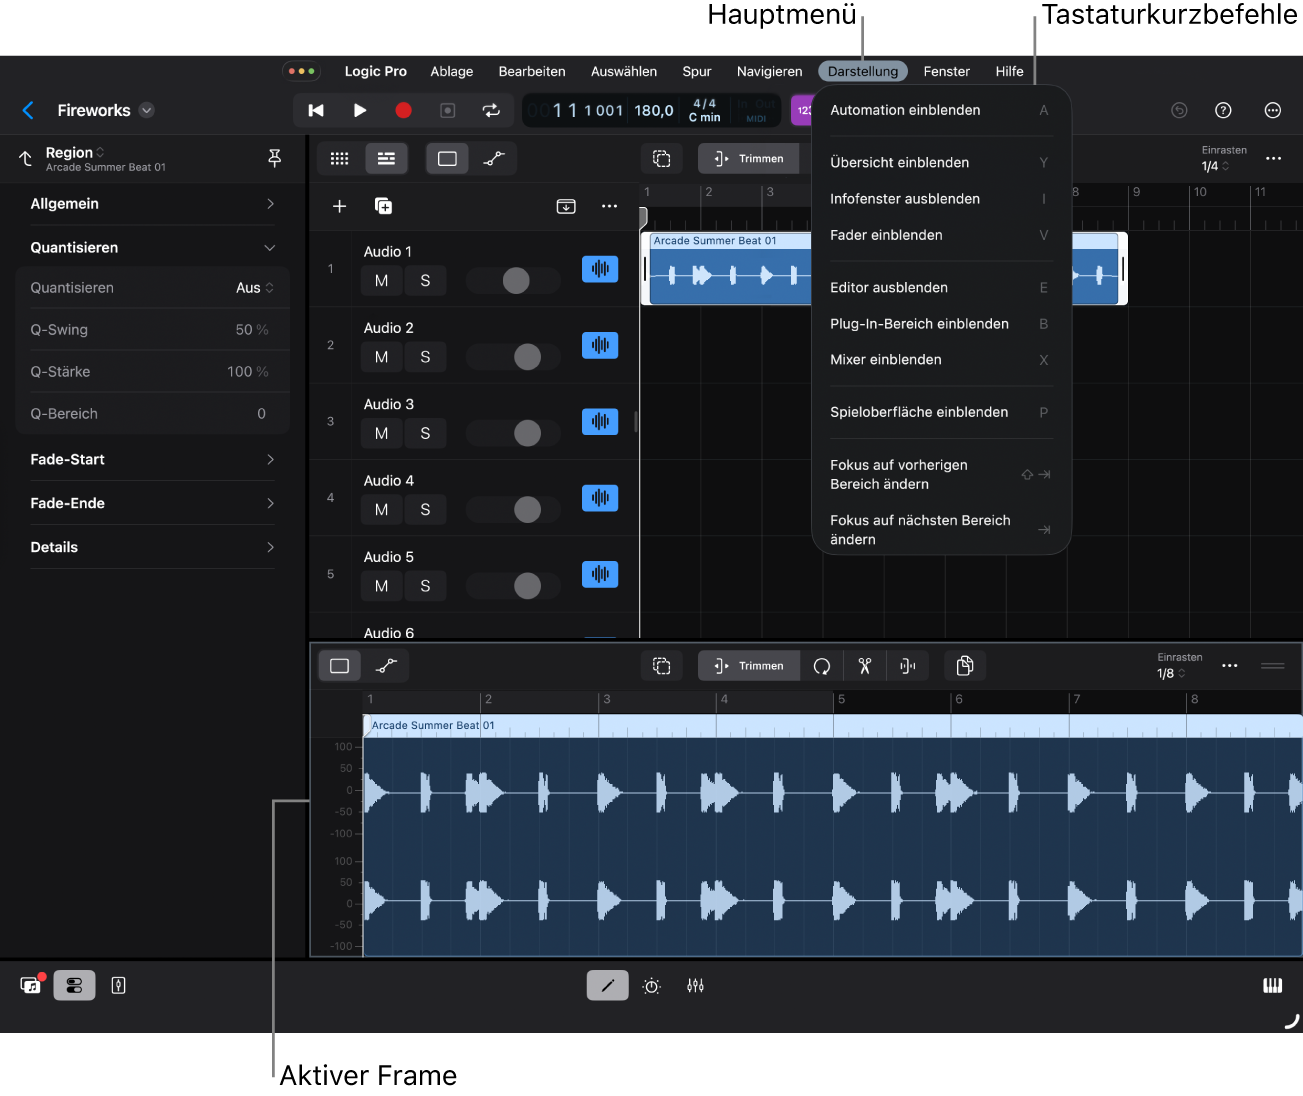Expand the Fade-Start section

tap(152, 460)
